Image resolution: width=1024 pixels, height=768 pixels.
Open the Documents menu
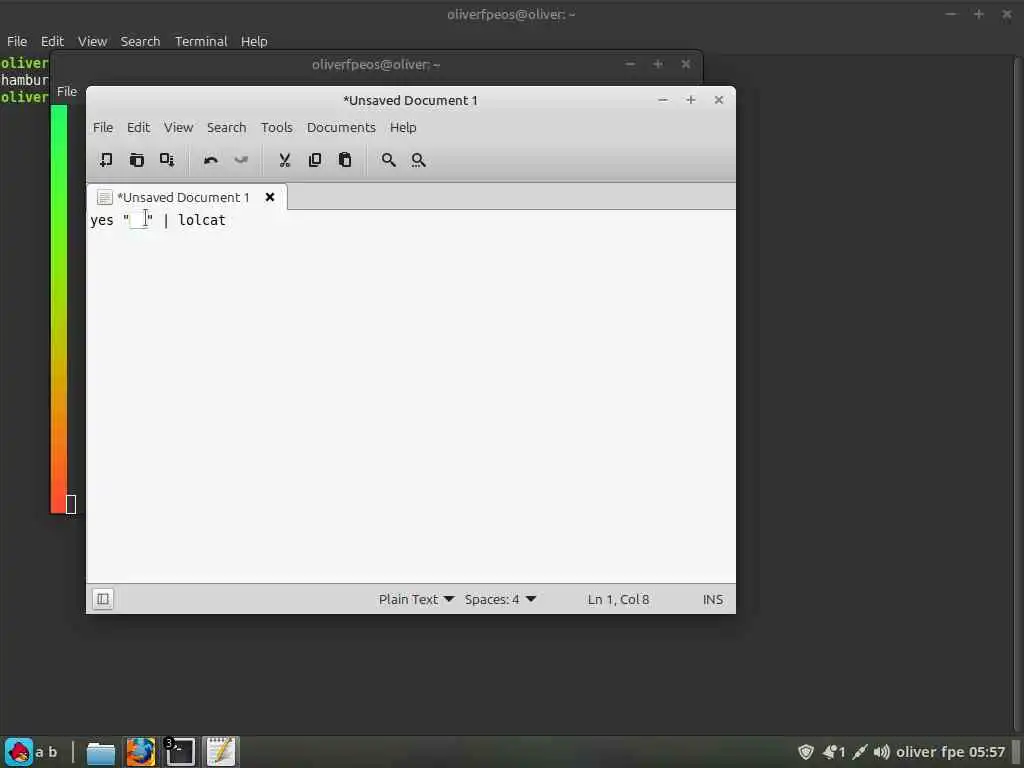coord(341,127)
